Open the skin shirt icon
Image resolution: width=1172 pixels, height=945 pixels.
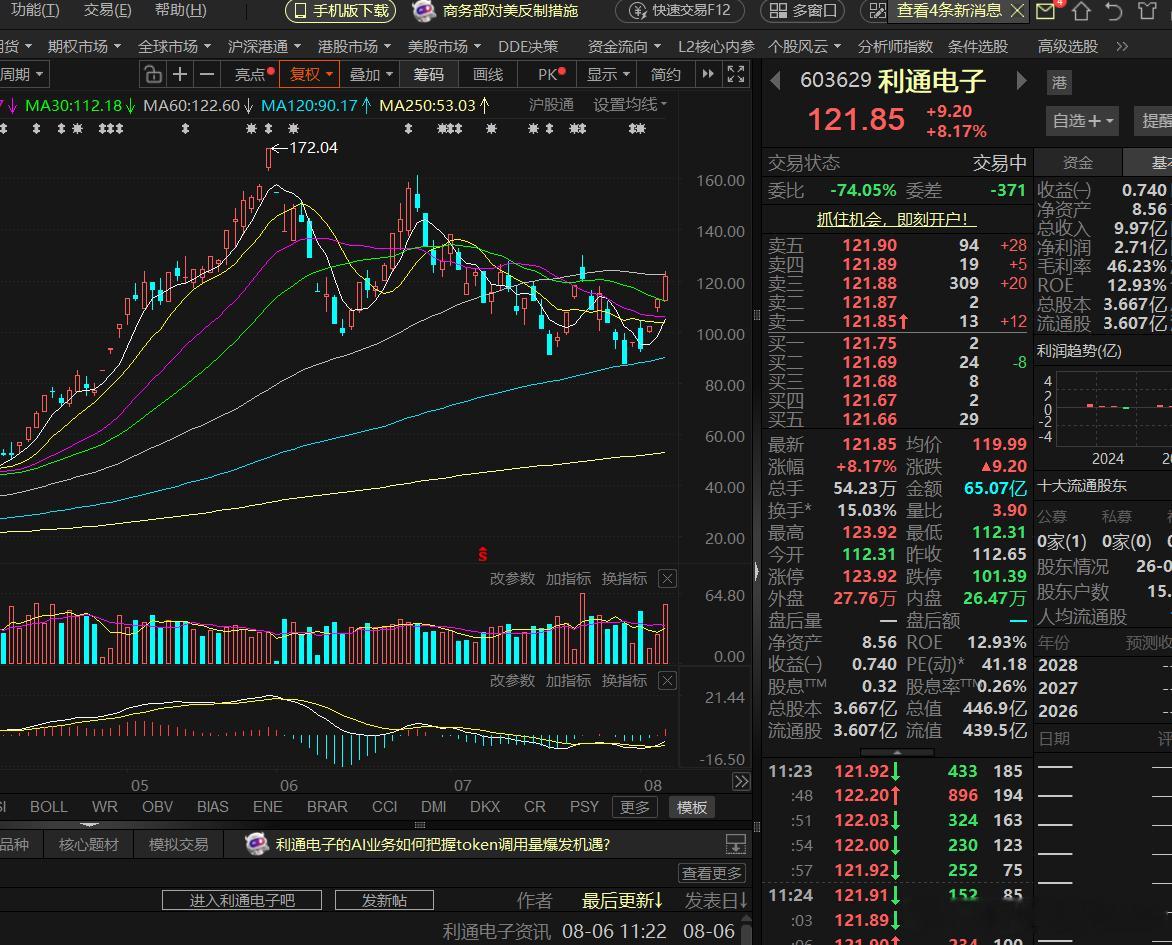tap(1147, 10)
